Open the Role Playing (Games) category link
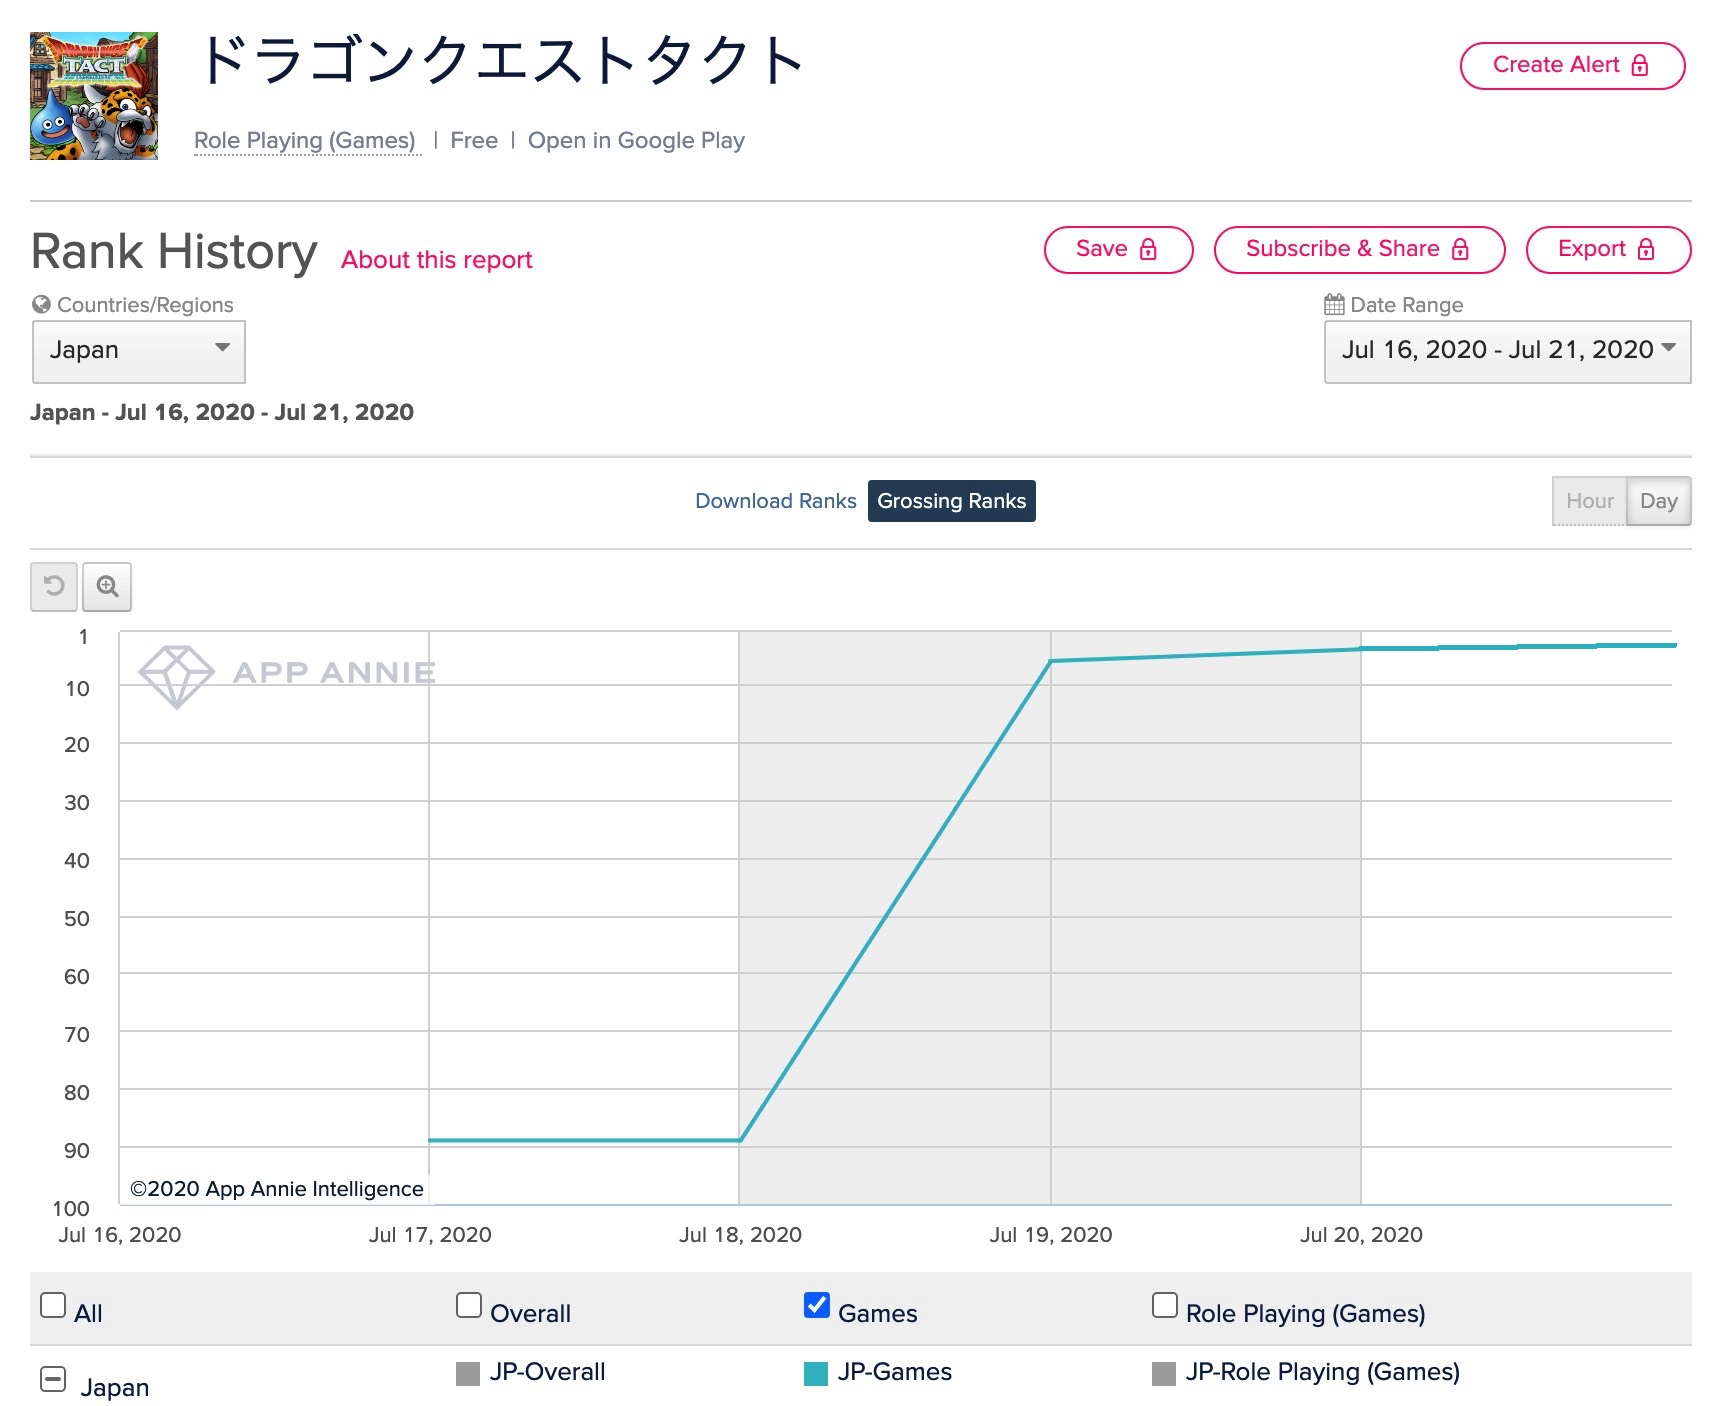Viewport: 1716px width, 1406px height. (305, 140)
